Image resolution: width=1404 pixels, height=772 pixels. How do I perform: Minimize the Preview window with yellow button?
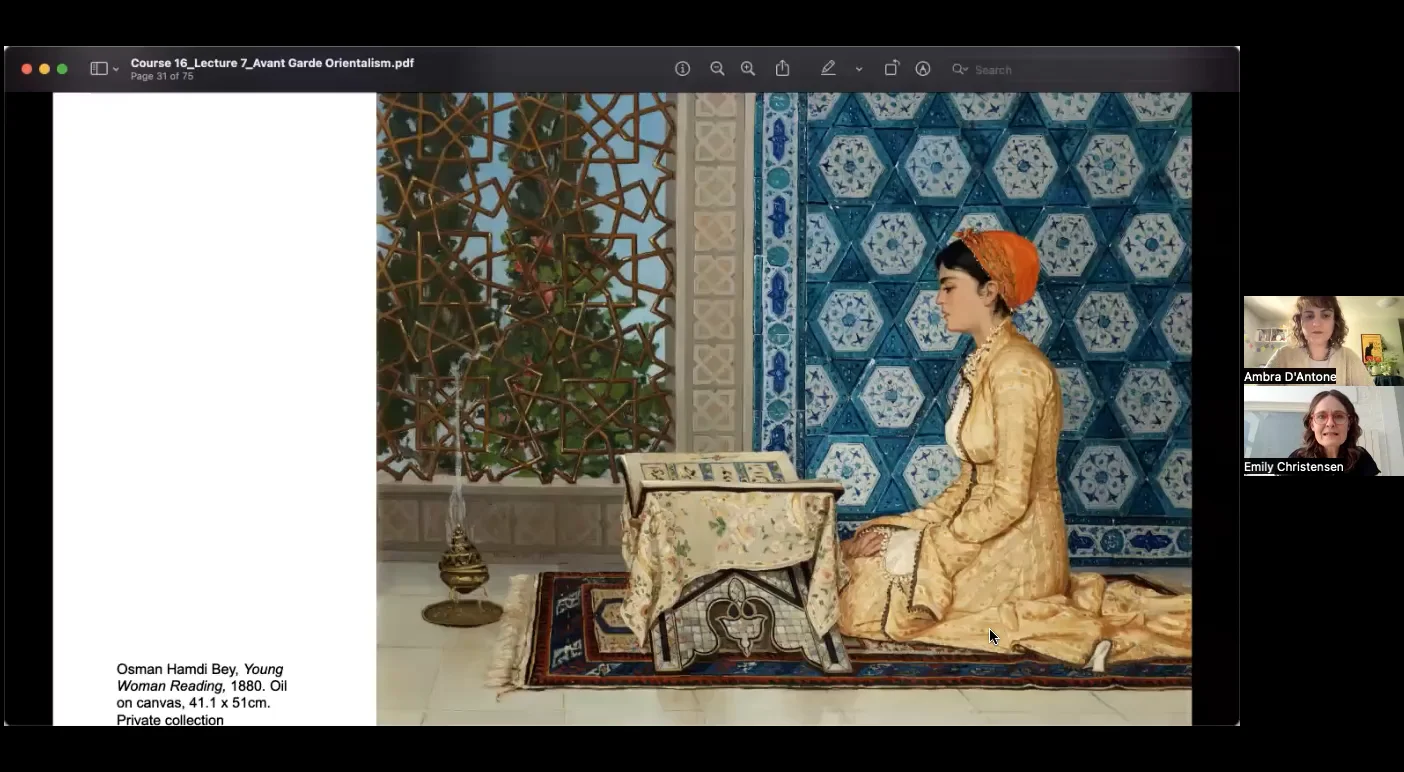(x=44, y=69)
